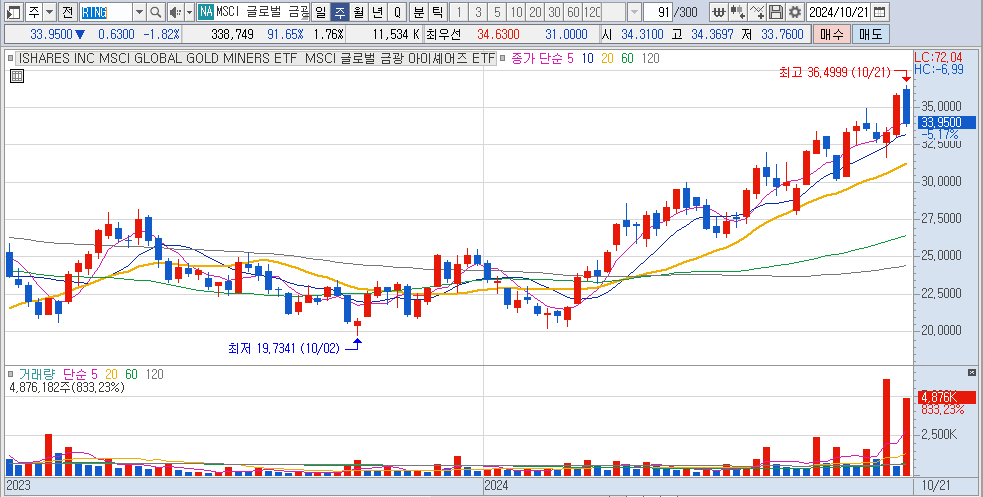This screenshot has width=983, height=497.
Task: Open chart settings with the gear icon
Action: pos(795,11)
